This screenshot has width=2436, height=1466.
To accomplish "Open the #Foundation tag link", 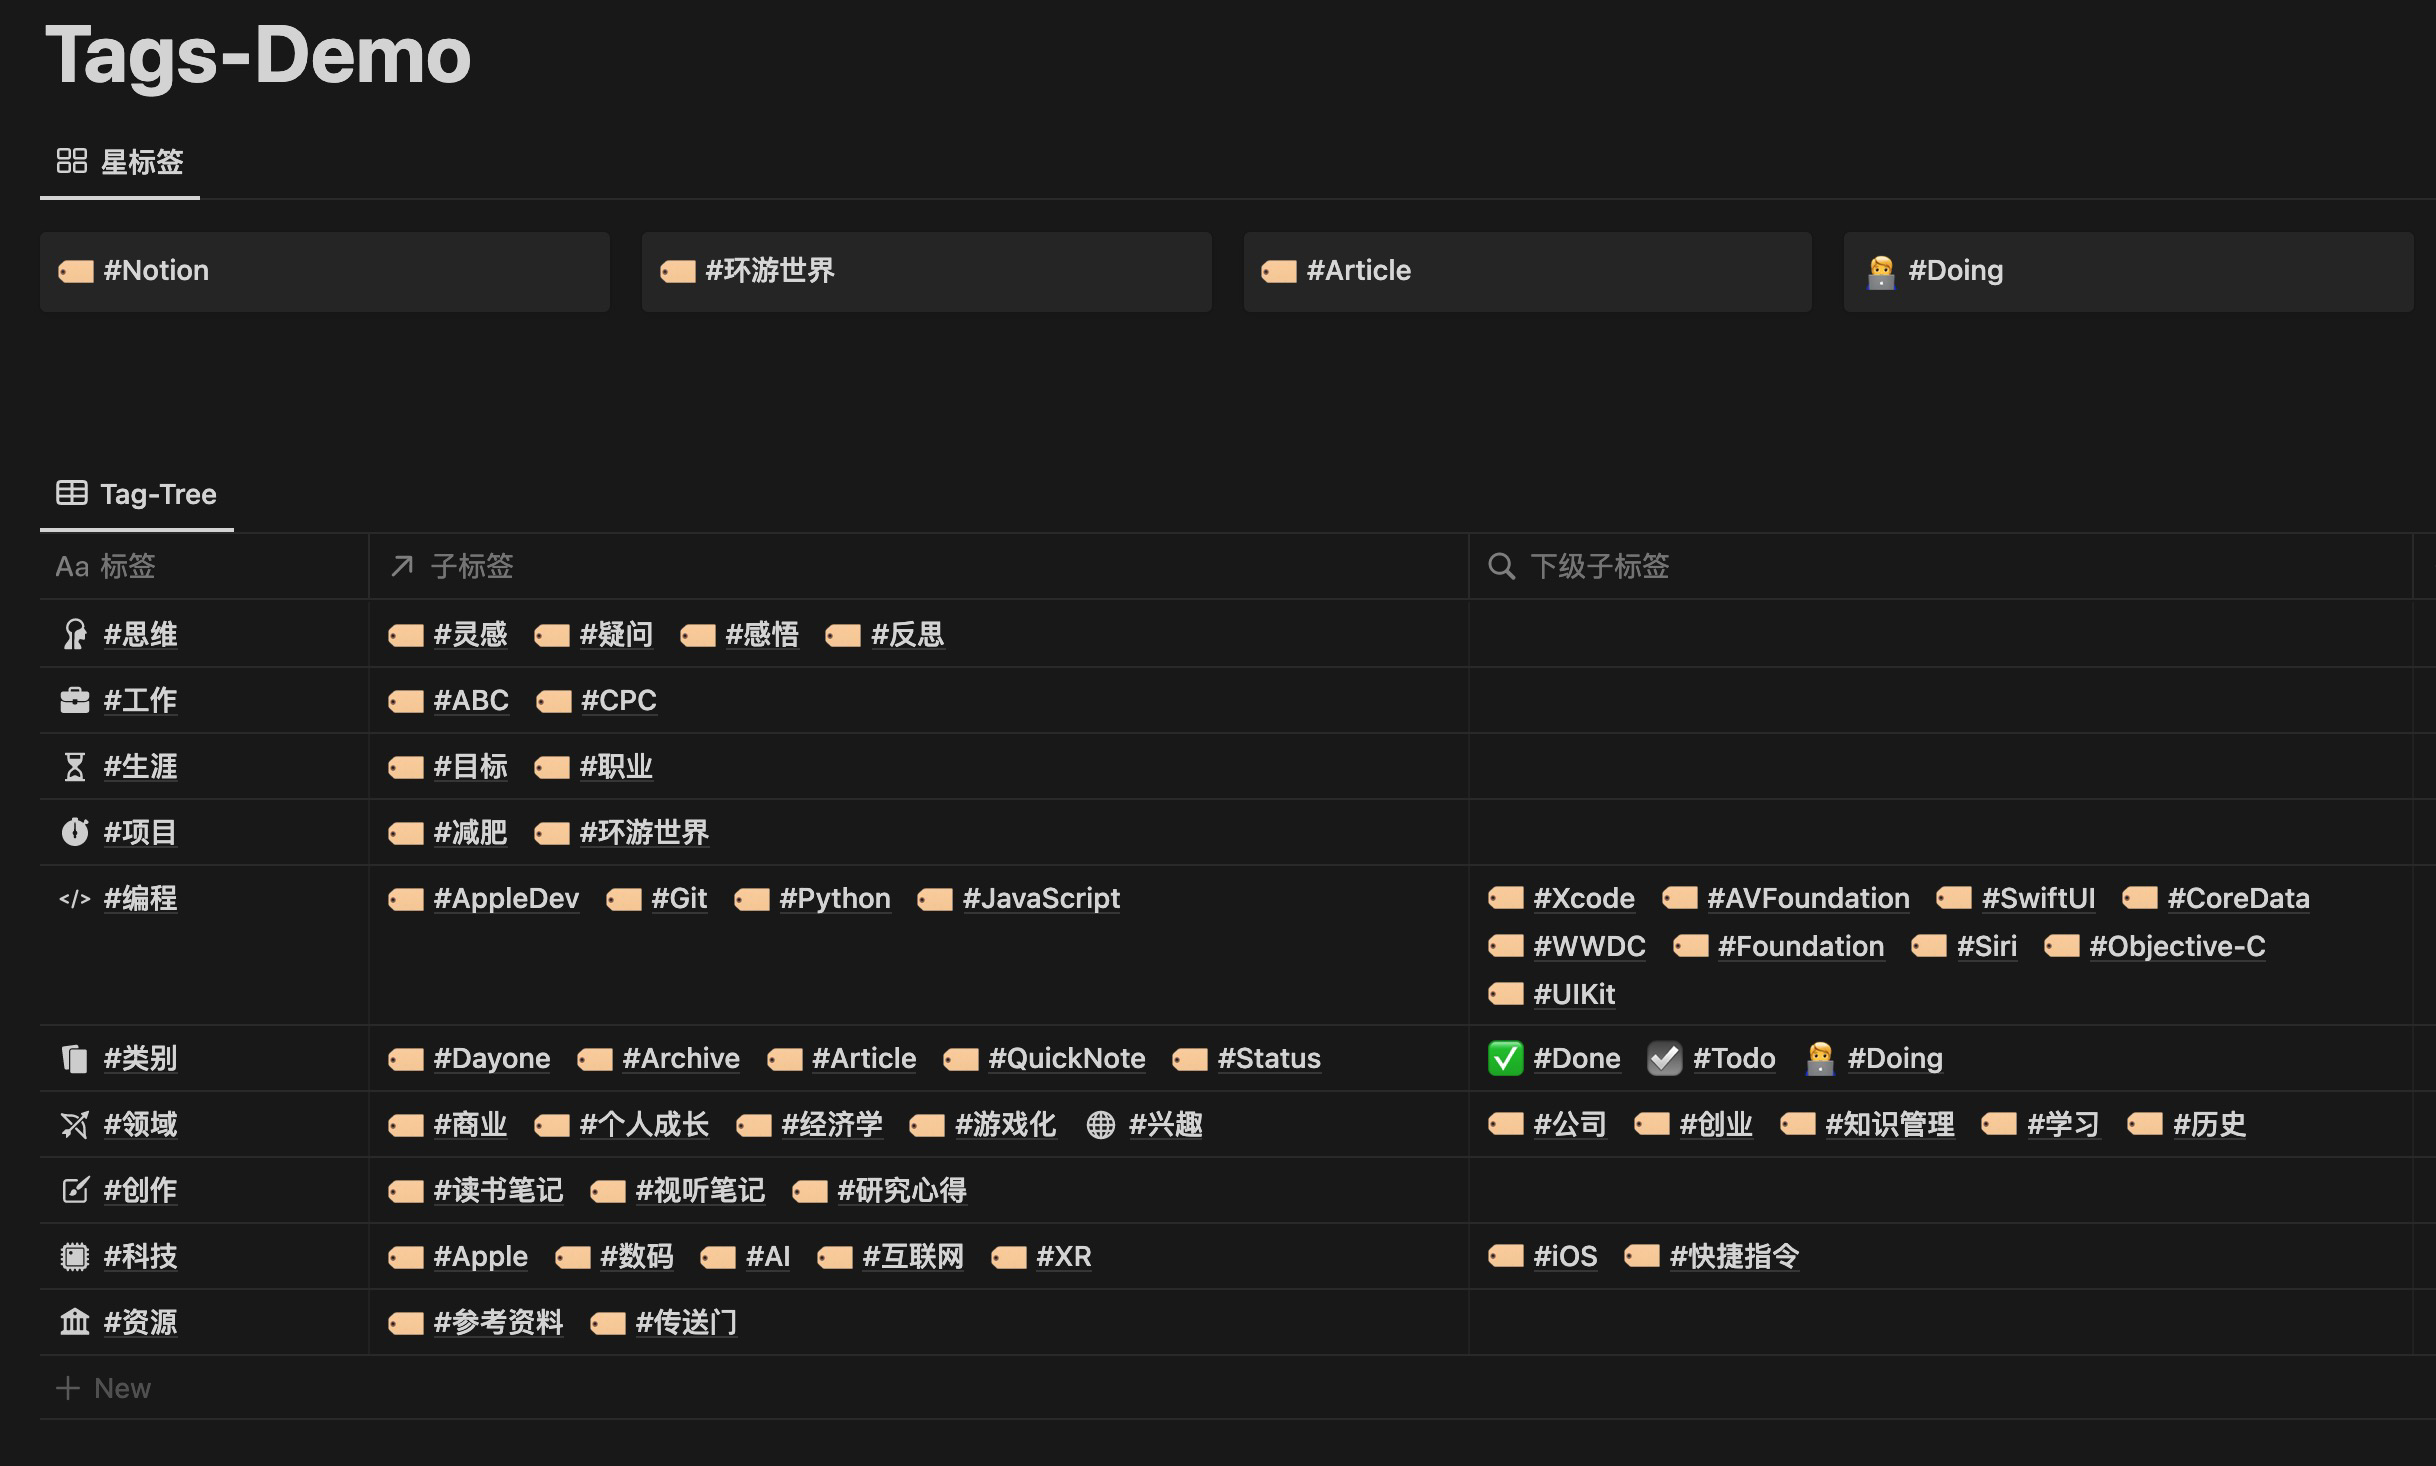I will [x=1800, y=946].
